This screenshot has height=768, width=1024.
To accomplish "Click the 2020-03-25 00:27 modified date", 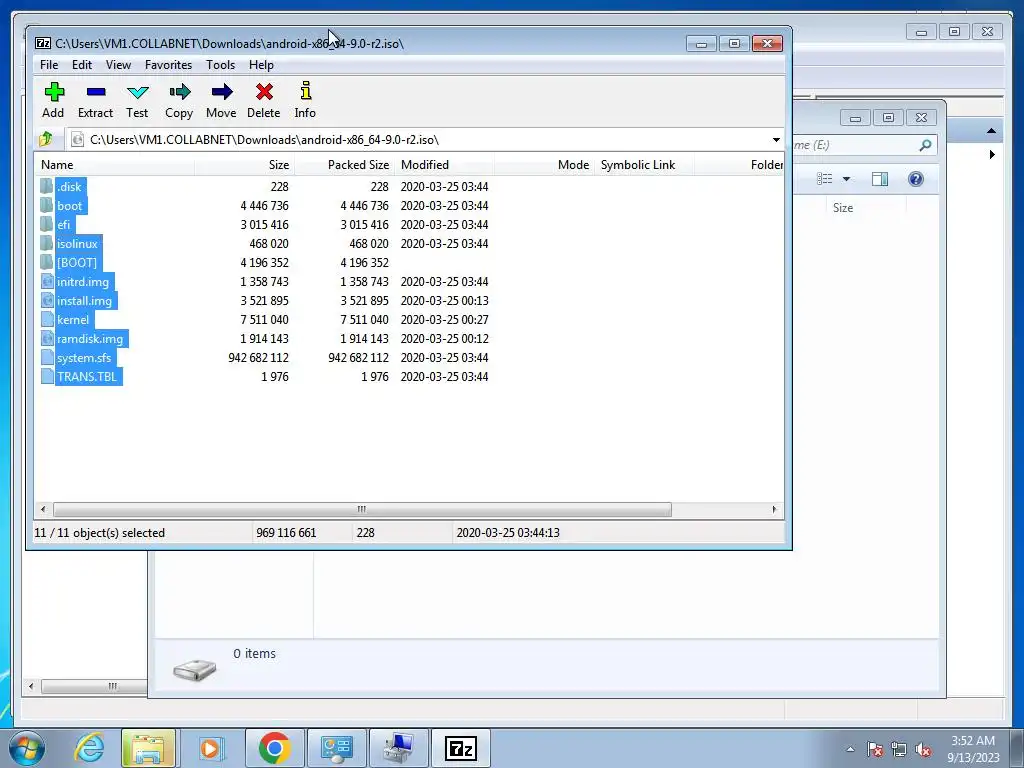I will (444, 319).
